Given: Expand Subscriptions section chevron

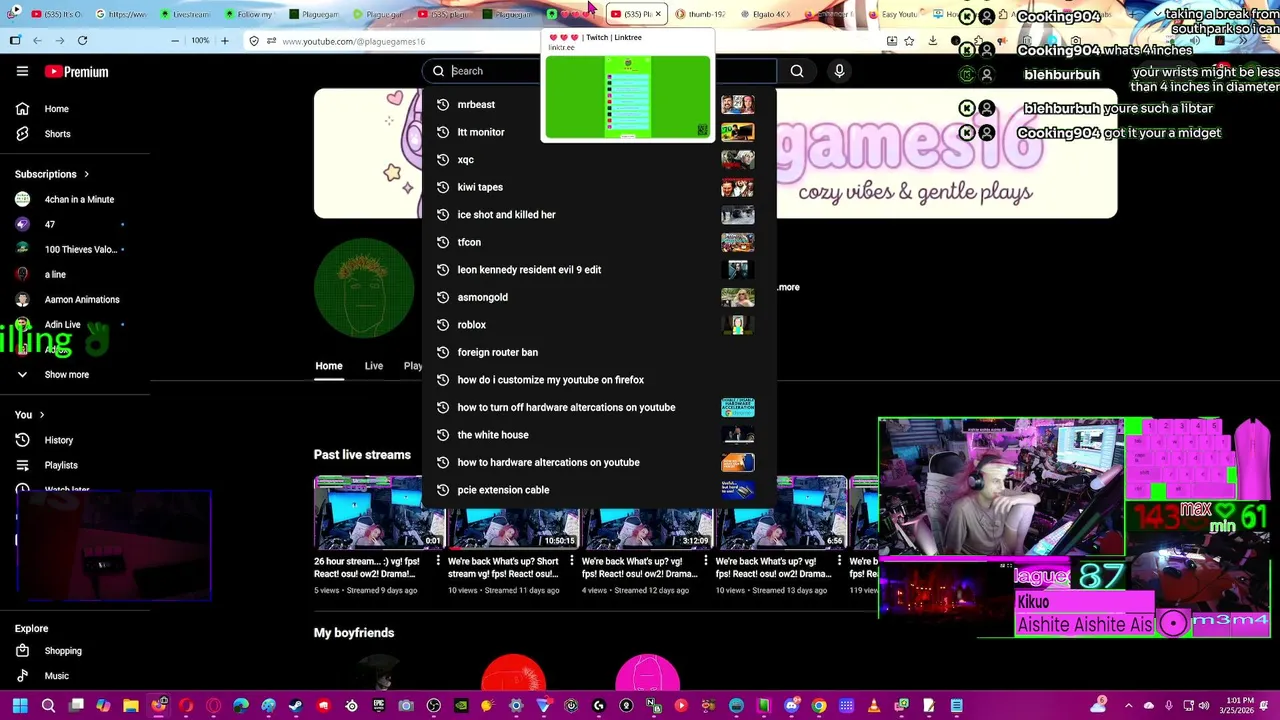Looking at the screenshot, I should point(86,174).
